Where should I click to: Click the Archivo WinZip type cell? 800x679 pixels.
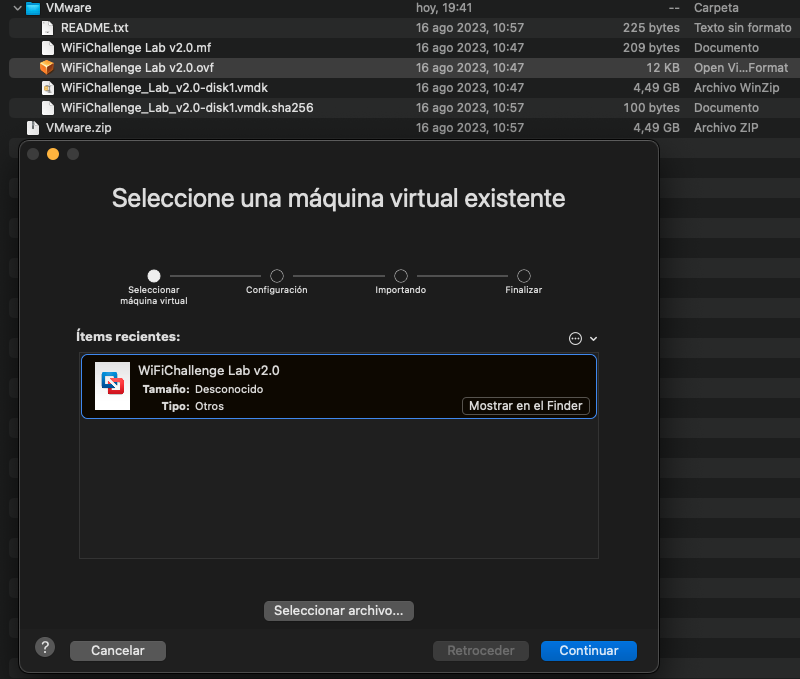pos(736,88)
